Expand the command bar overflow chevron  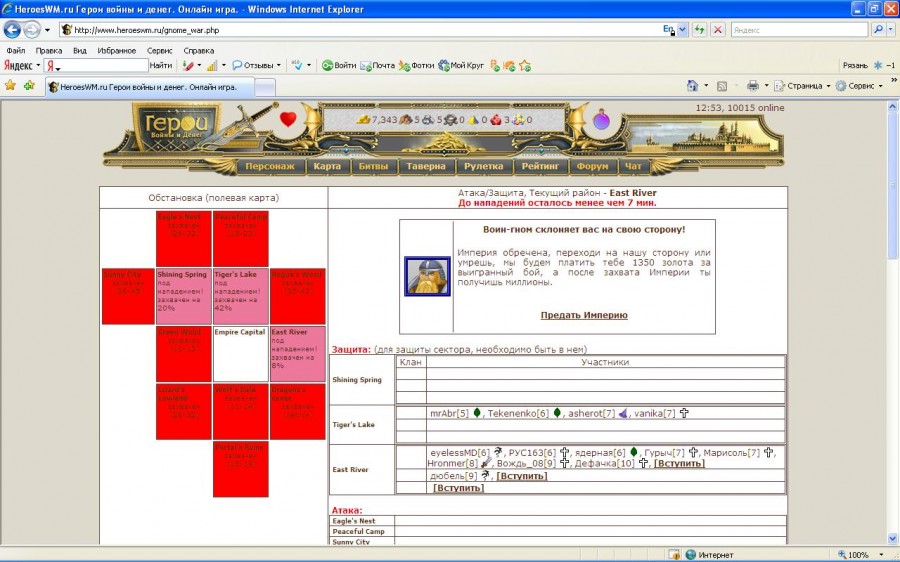tap(894, 80)
